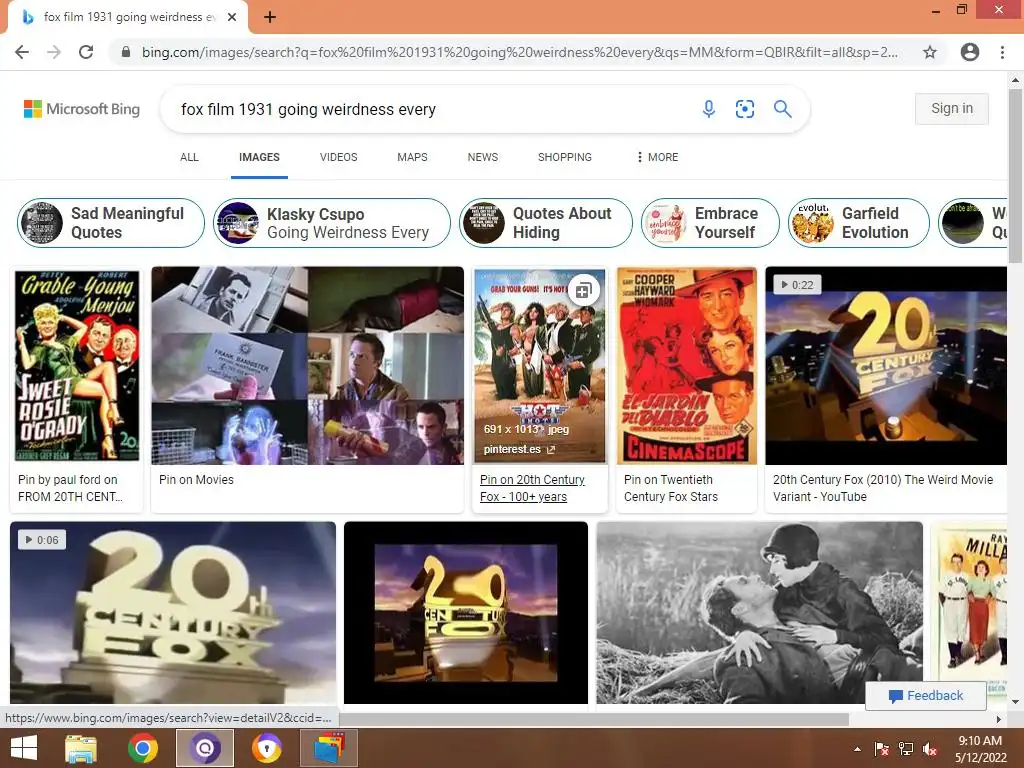The image size is (1024, 768).
Task: Switch to the ALL results tab
Action: [189, 157]
